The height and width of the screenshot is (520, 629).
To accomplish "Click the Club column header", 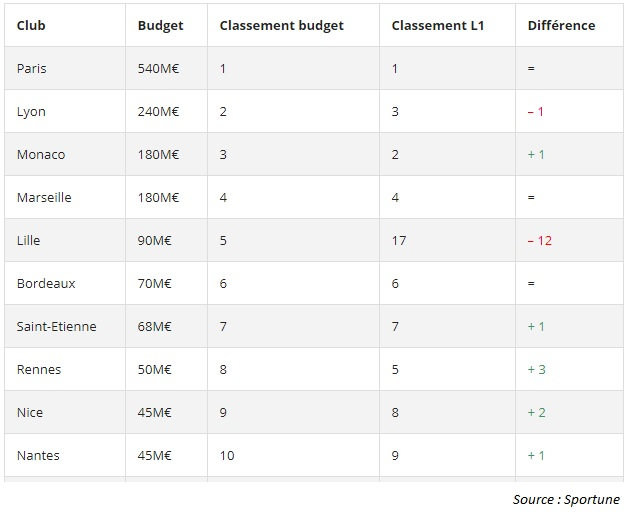I will pos(31,26).
